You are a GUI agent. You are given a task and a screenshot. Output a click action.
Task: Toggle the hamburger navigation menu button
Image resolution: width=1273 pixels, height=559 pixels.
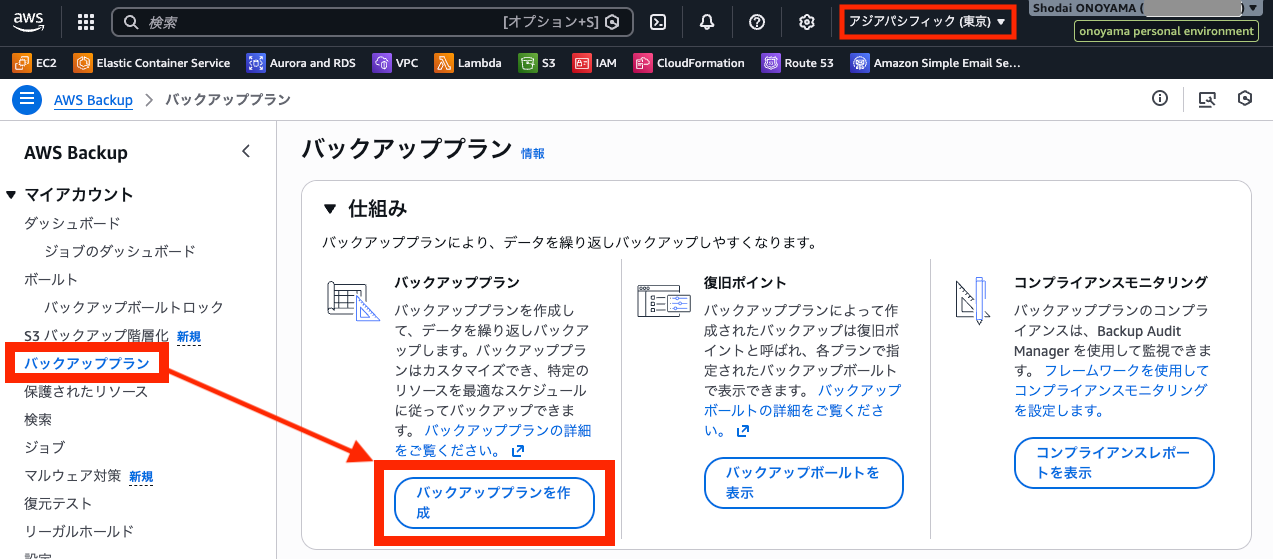(x=27, y=99)
